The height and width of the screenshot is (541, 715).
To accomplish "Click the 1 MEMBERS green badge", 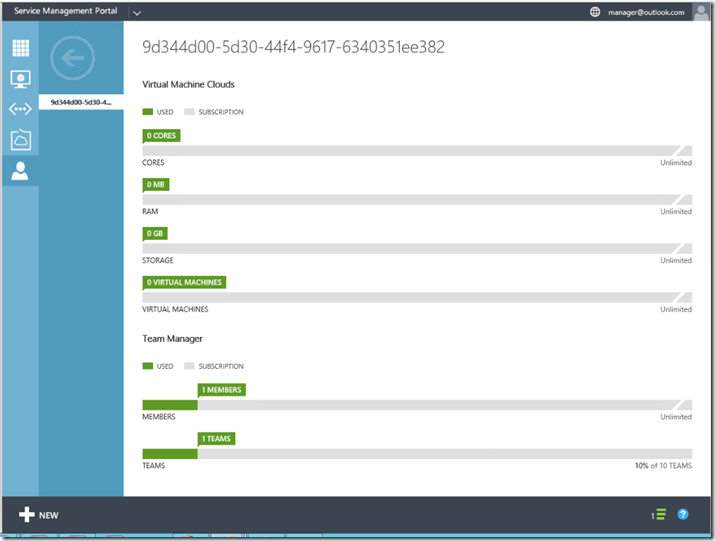I will pos(221,390).
